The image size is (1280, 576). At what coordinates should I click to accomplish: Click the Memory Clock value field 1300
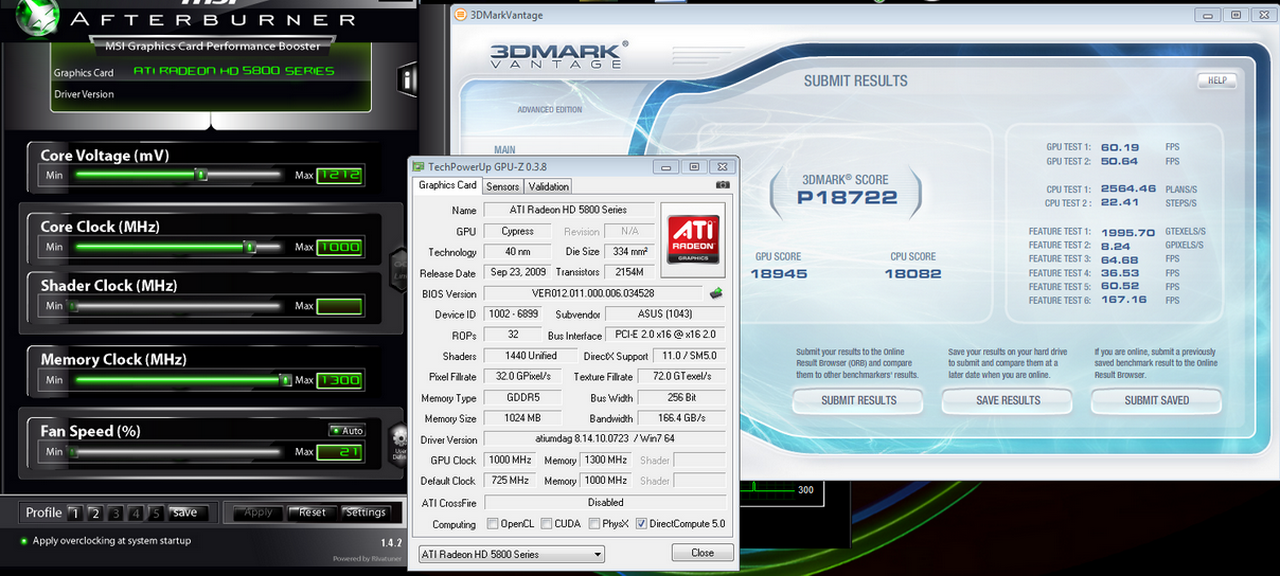(x=339, y=380)
